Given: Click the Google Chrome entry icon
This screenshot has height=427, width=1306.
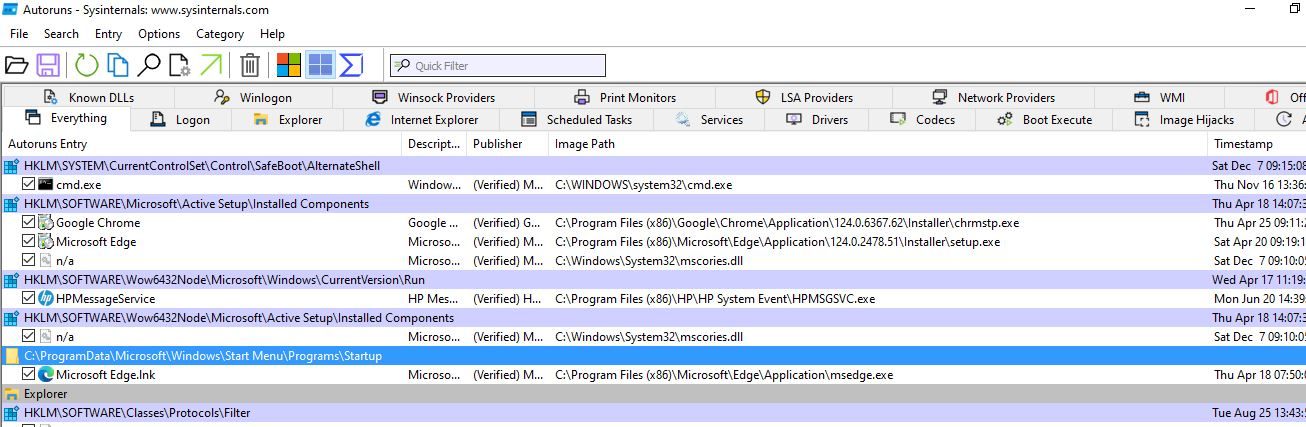Looking at the screenshot, I should pyautogui.click(x=45, y=222).
